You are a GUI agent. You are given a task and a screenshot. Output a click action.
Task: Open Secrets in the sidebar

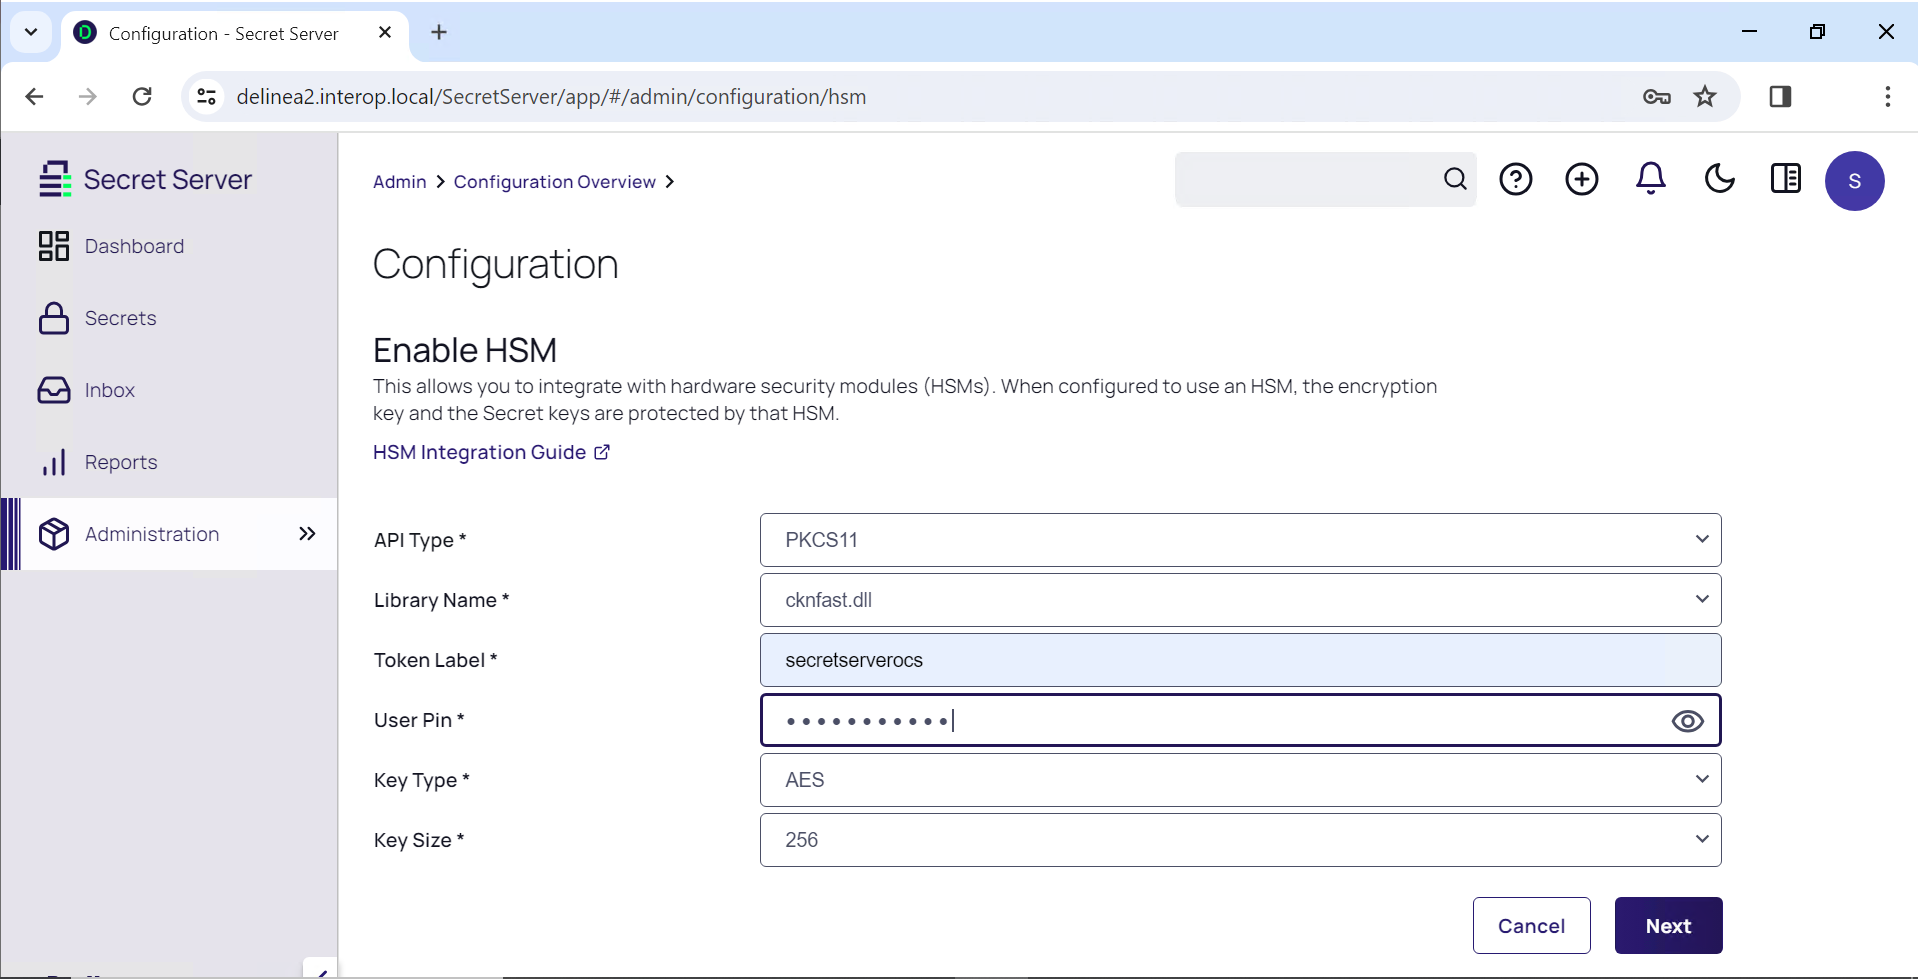click(x=168, y=318)
